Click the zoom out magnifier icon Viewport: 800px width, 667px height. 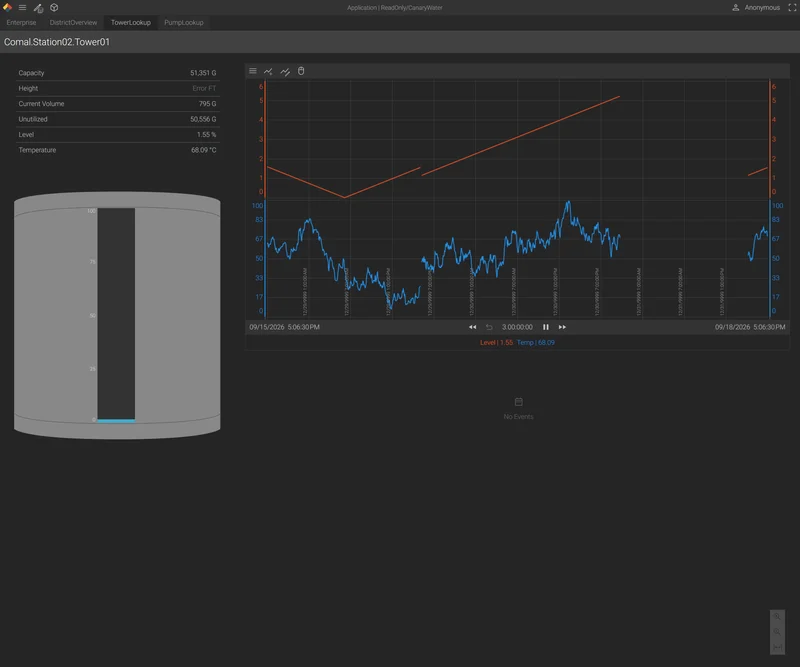coord(777,632)
